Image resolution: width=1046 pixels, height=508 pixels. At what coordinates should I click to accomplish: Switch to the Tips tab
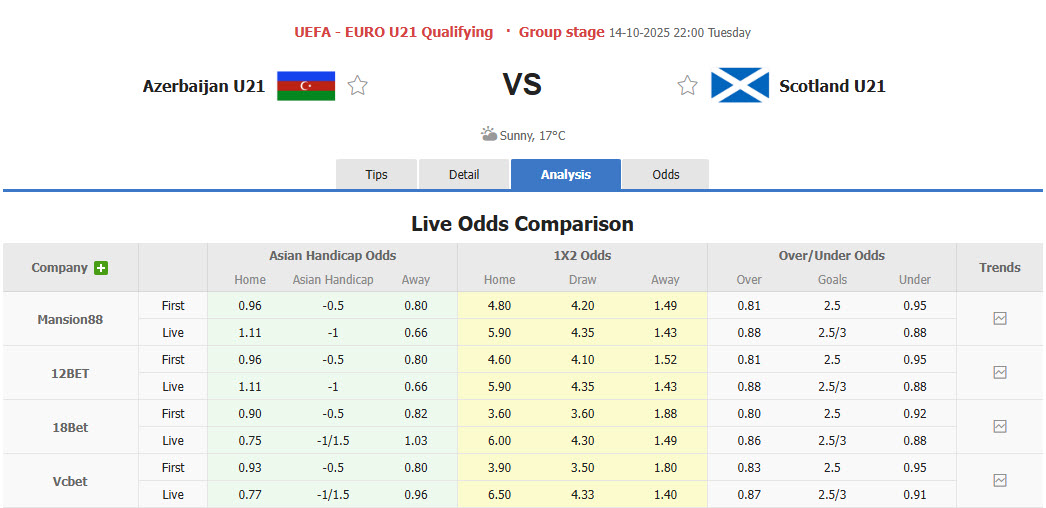click(x=376, y=174)
